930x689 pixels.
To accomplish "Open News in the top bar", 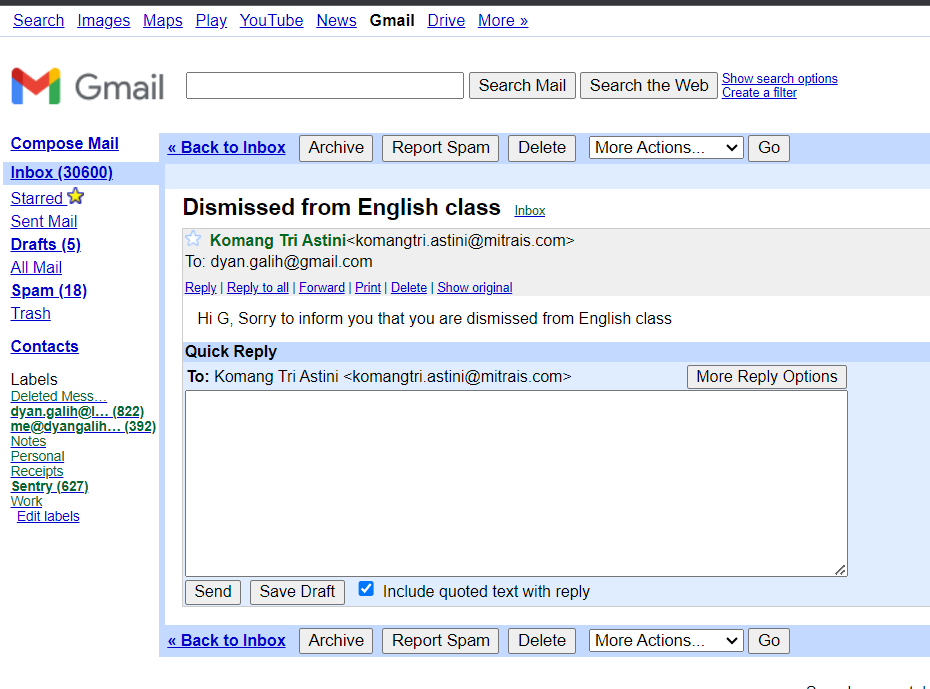I will [336, 21].
